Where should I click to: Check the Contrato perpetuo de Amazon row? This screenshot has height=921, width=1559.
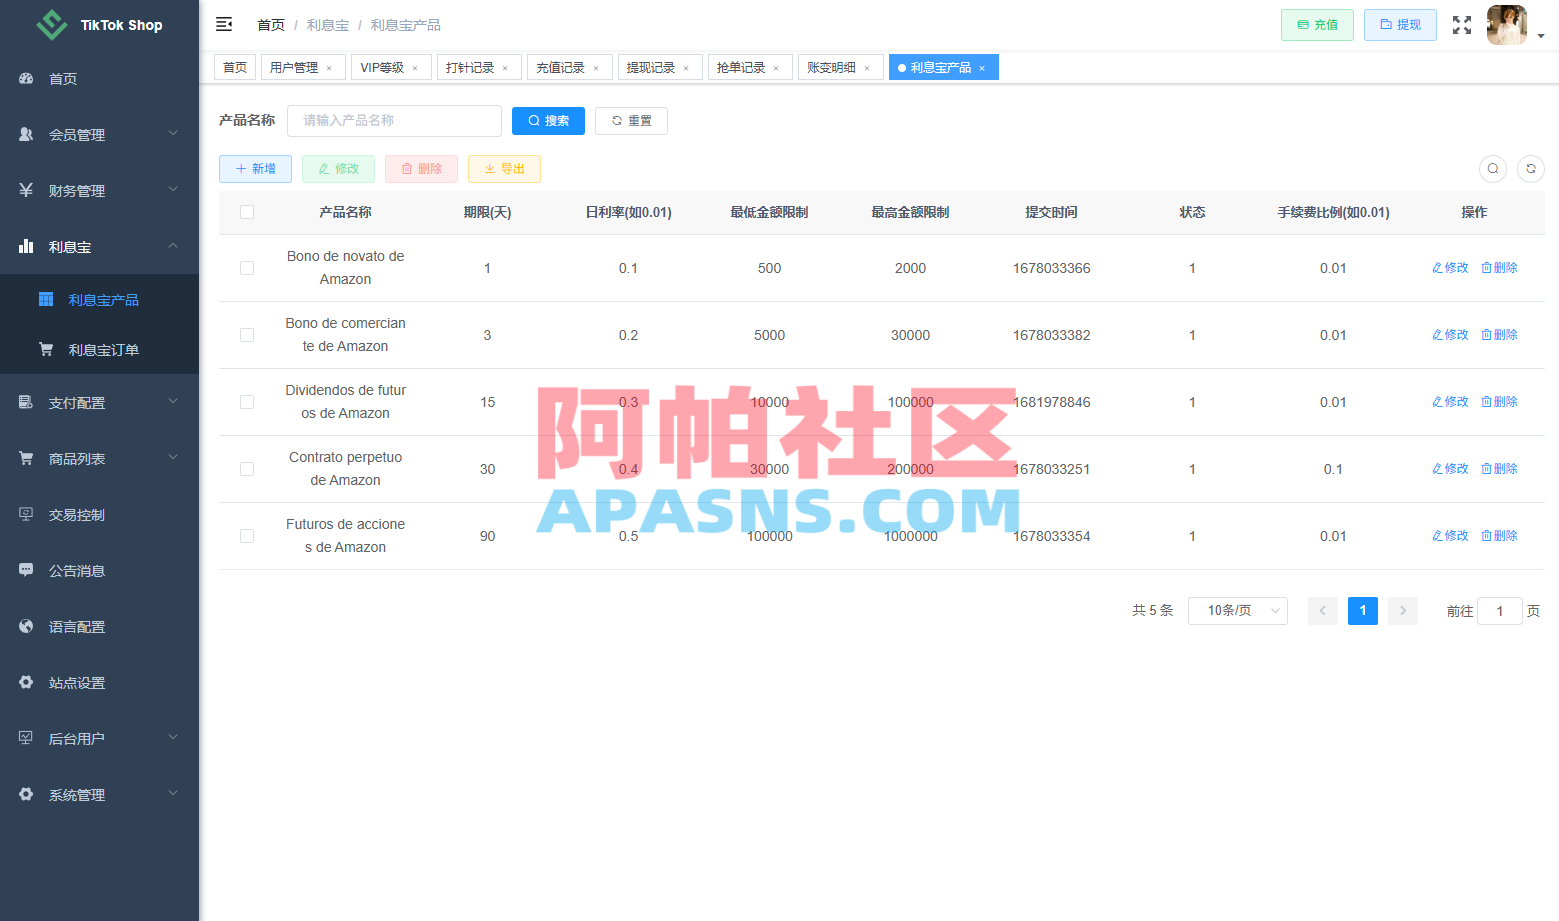point(247,469)
